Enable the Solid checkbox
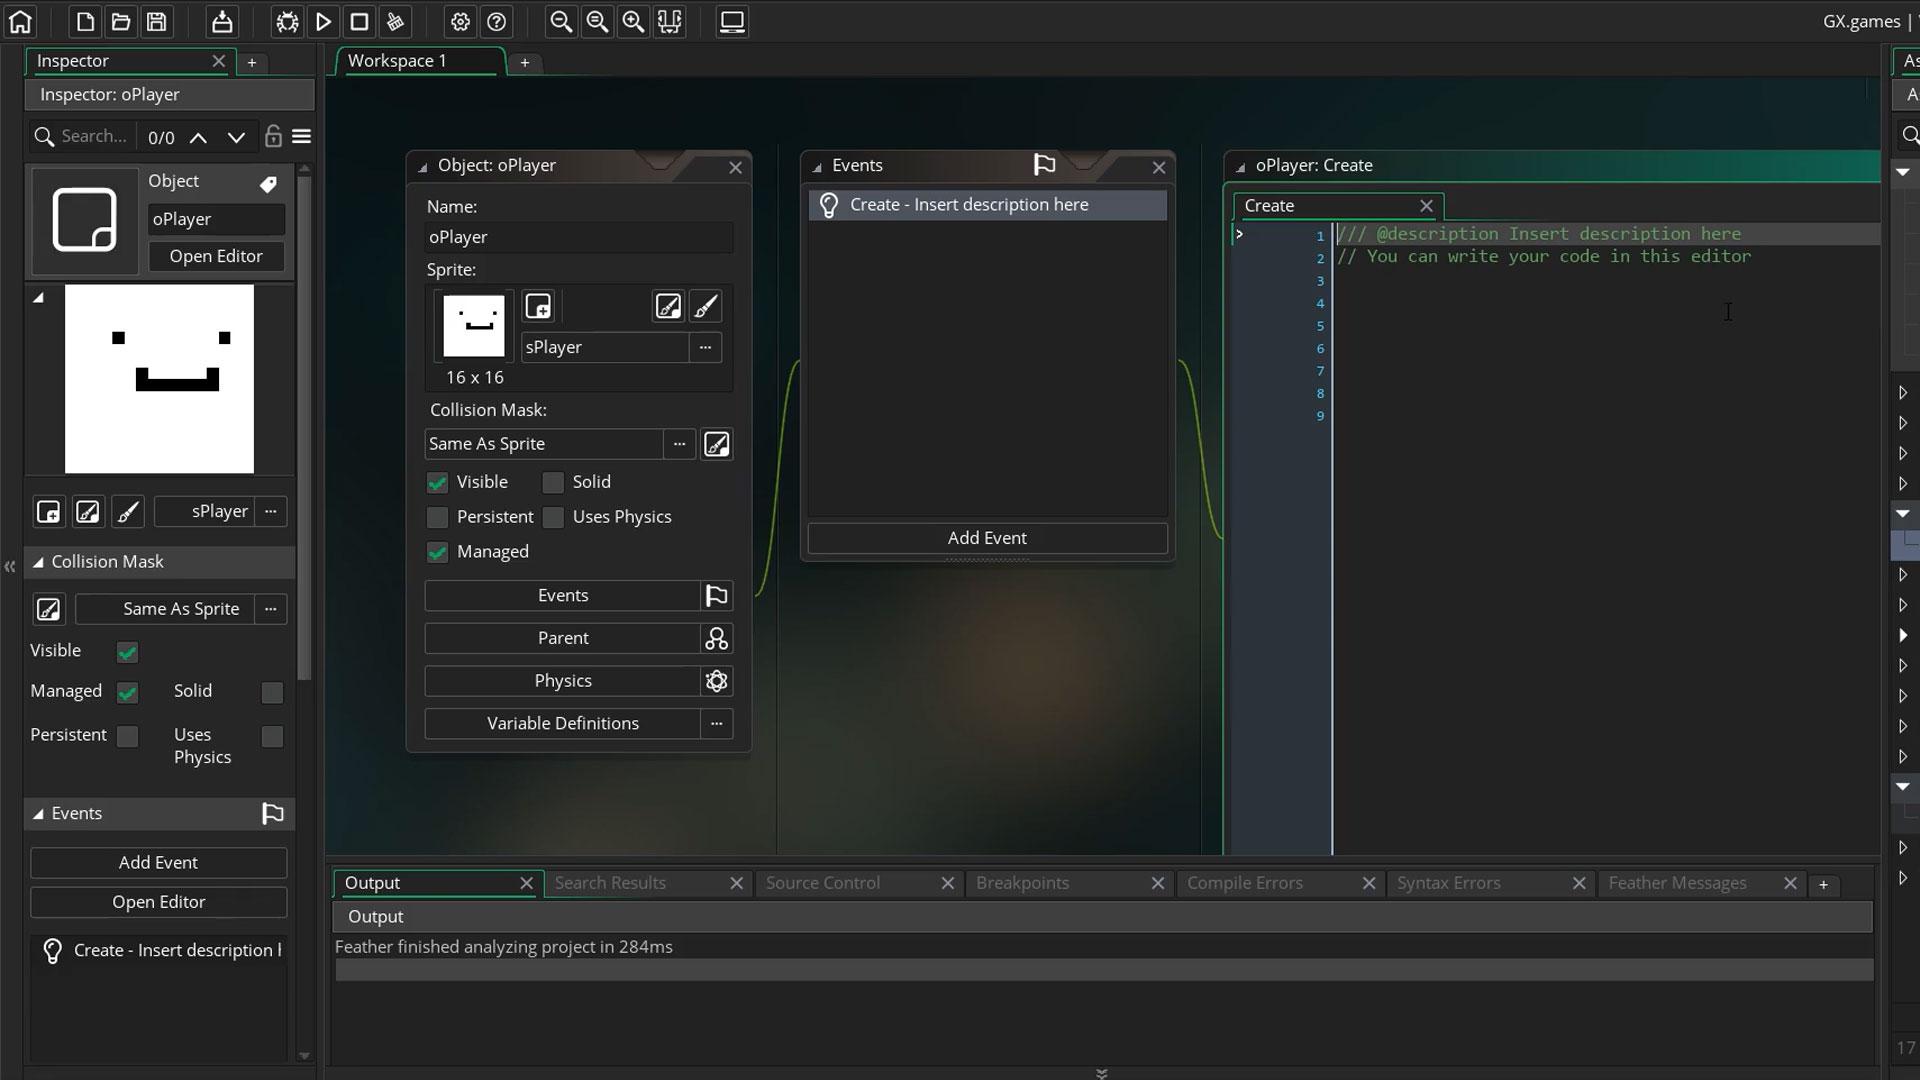The height and width of the screenshot is (1080, 1920). [552, 482]
